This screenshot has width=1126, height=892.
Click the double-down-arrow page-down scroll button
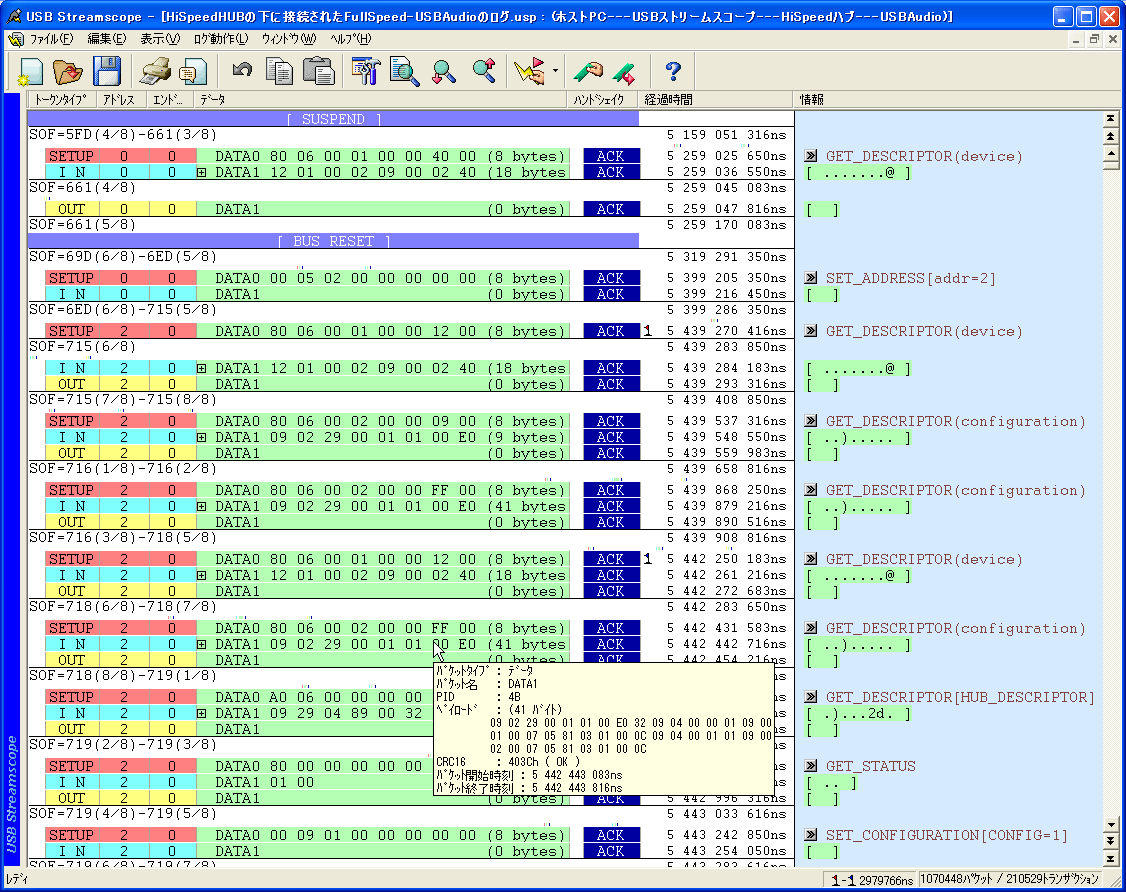(x=1110, y=841)
